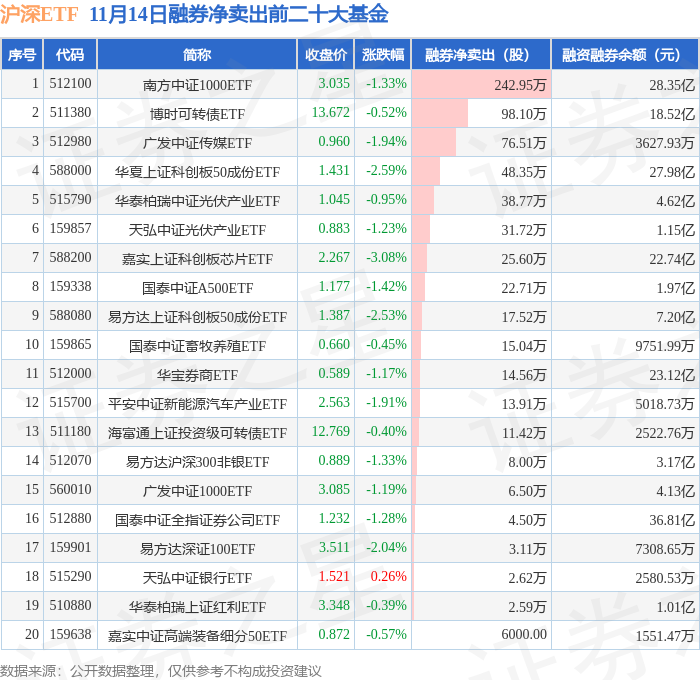The image size is (700, 680).
Task: Click the 8.00万 net sell value
Action: 527,462
